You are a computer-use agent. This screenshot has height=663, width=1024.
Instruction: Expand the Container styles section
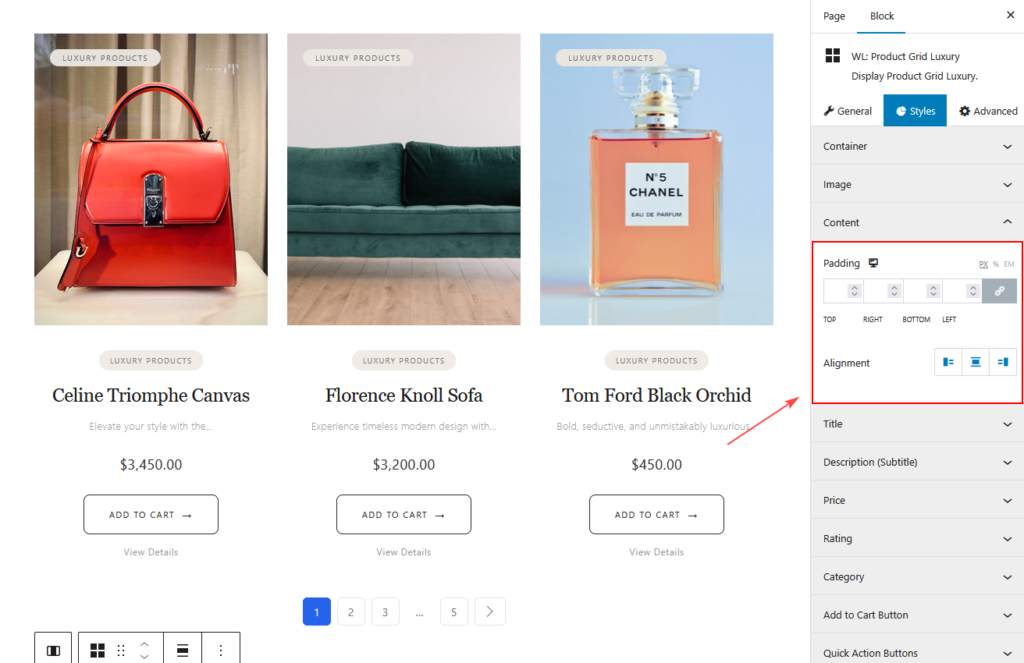[916, 146]
